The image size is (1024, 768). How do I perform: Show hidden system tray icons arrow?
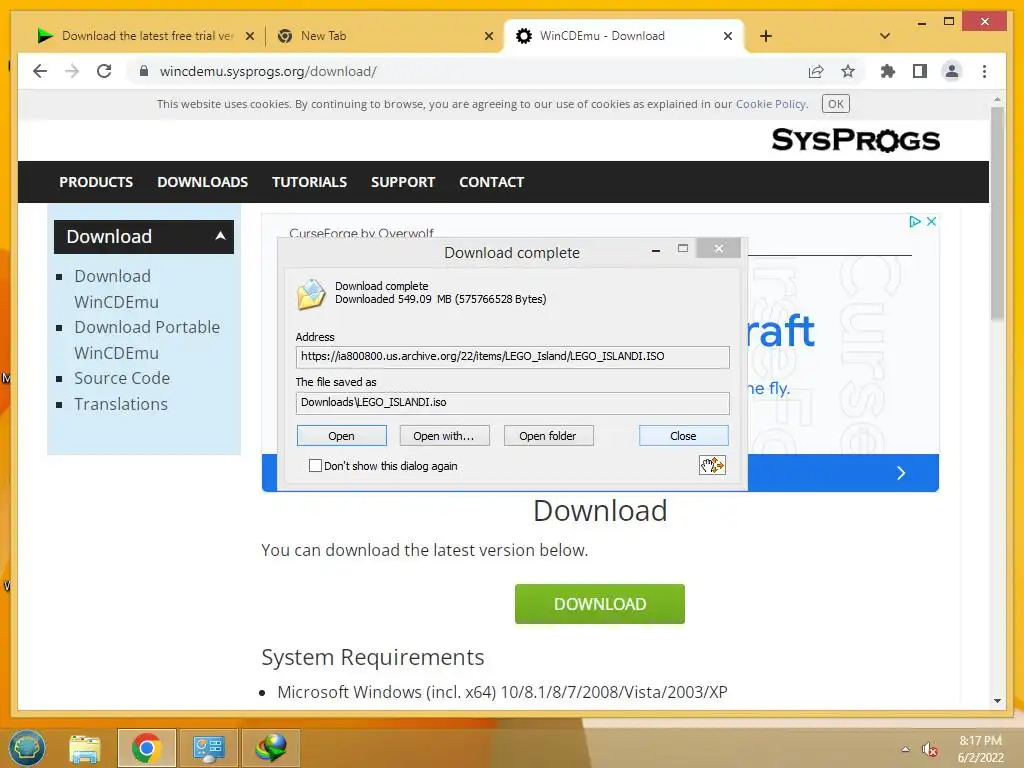click(905, 749)
